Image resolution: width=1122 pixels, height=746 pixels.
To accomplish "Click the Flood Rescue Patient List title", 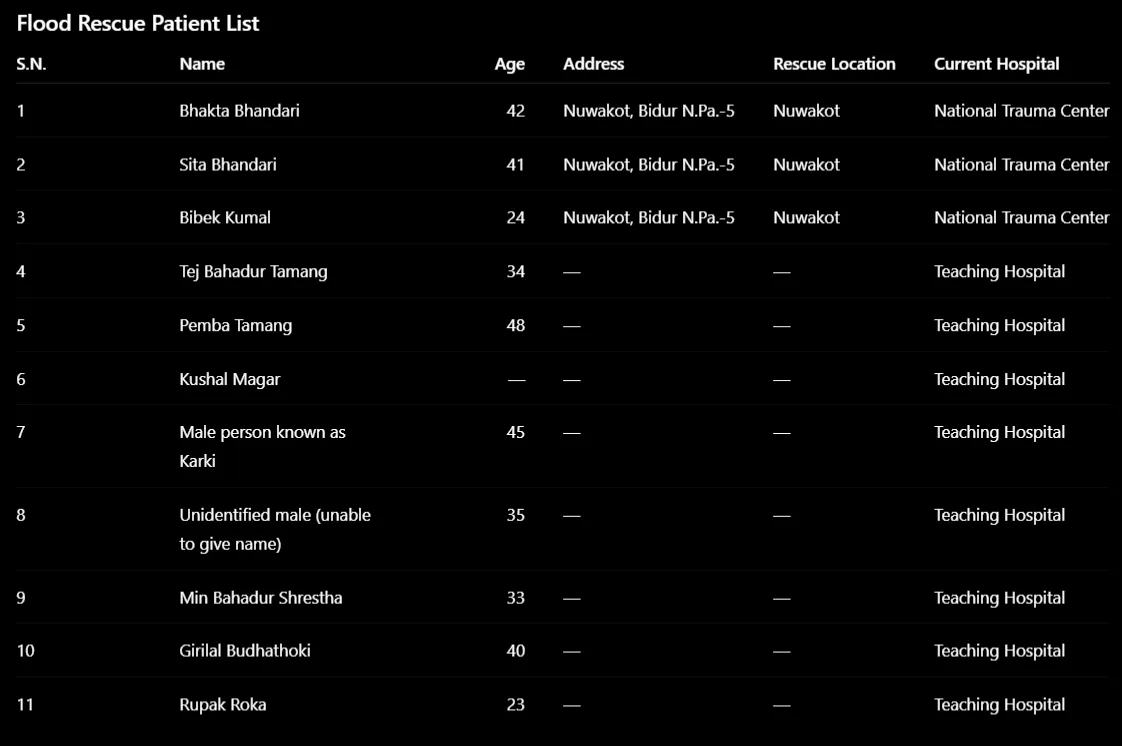I will [137, 24].
